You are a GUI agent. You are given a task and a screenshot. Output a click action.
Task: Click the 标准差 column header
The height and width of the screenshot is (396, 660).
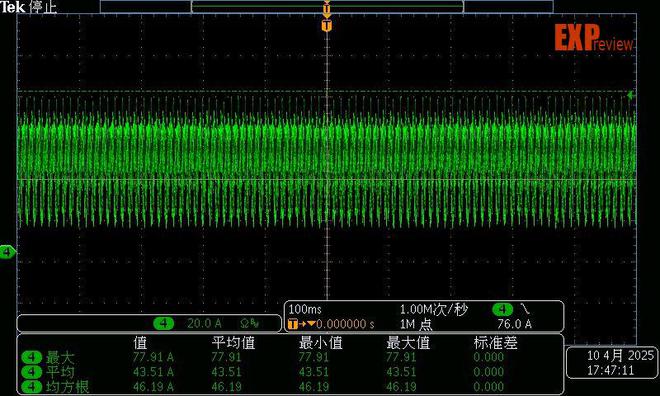pyautogui.click(x=495, y=343)
